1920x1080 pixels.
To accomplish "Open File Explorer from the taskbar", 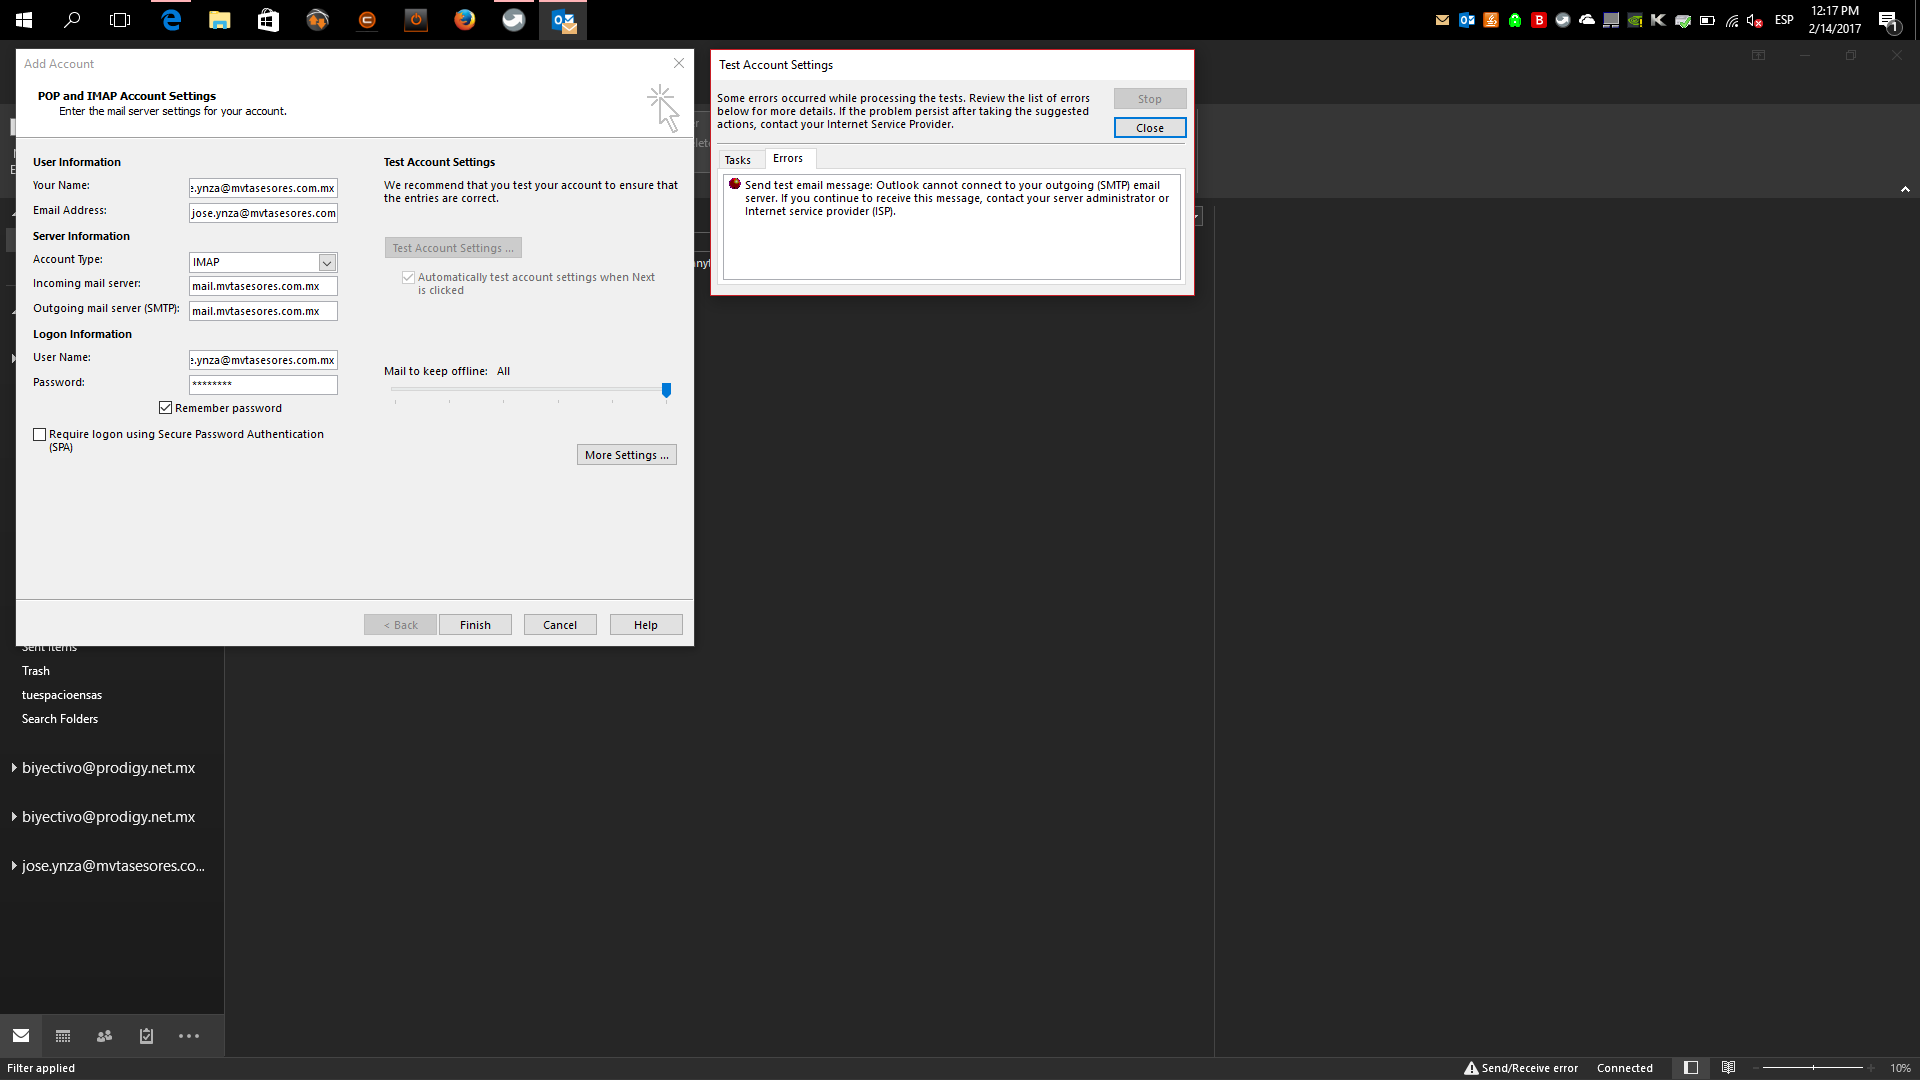I will pos(220,20).
